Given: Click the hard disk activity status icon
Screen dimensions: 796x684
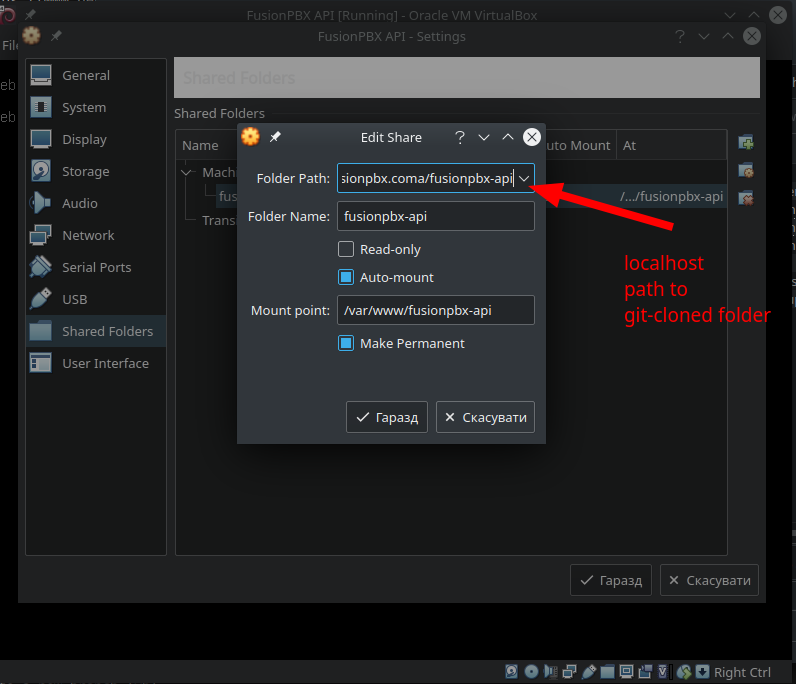Looking at the screenshot, I should (x=512, y=672).
